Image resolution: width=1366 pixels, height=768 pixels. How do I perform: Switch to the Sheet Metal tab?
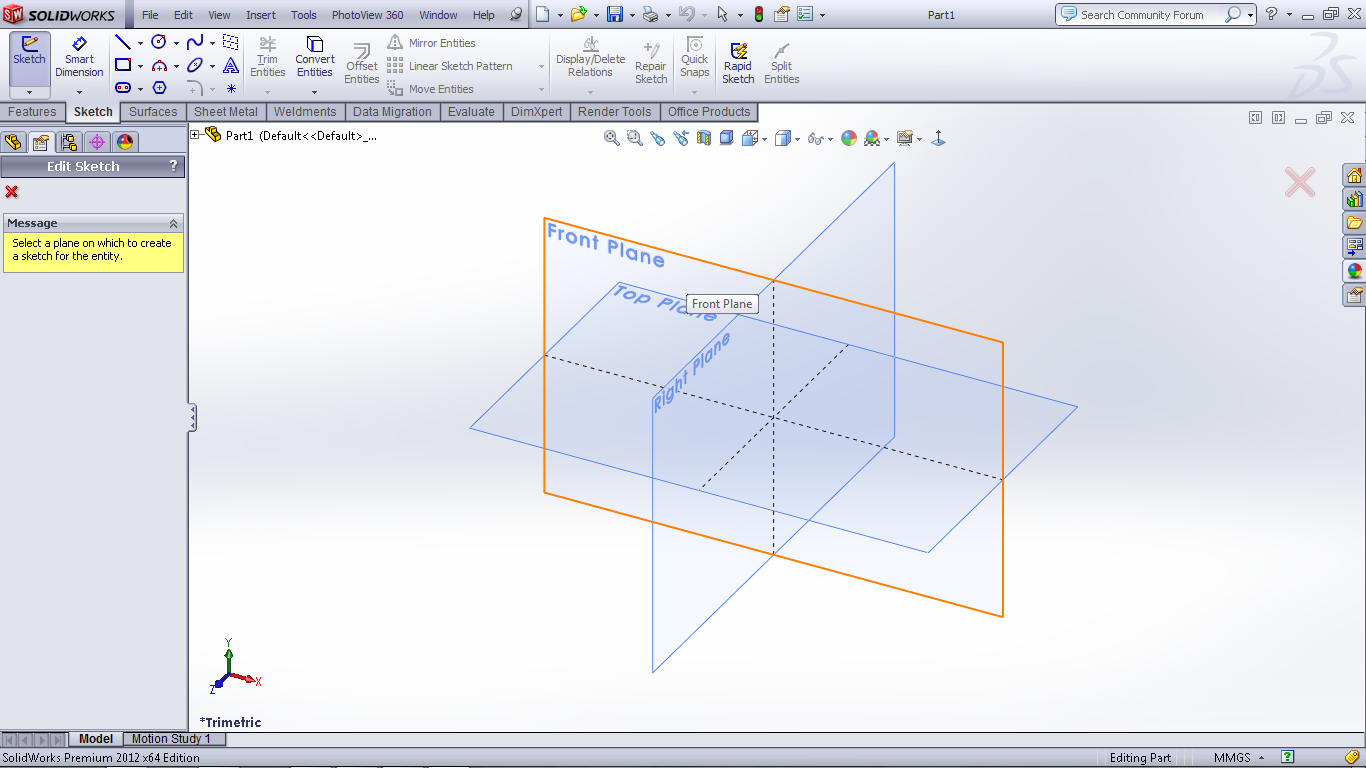[225, 112]
